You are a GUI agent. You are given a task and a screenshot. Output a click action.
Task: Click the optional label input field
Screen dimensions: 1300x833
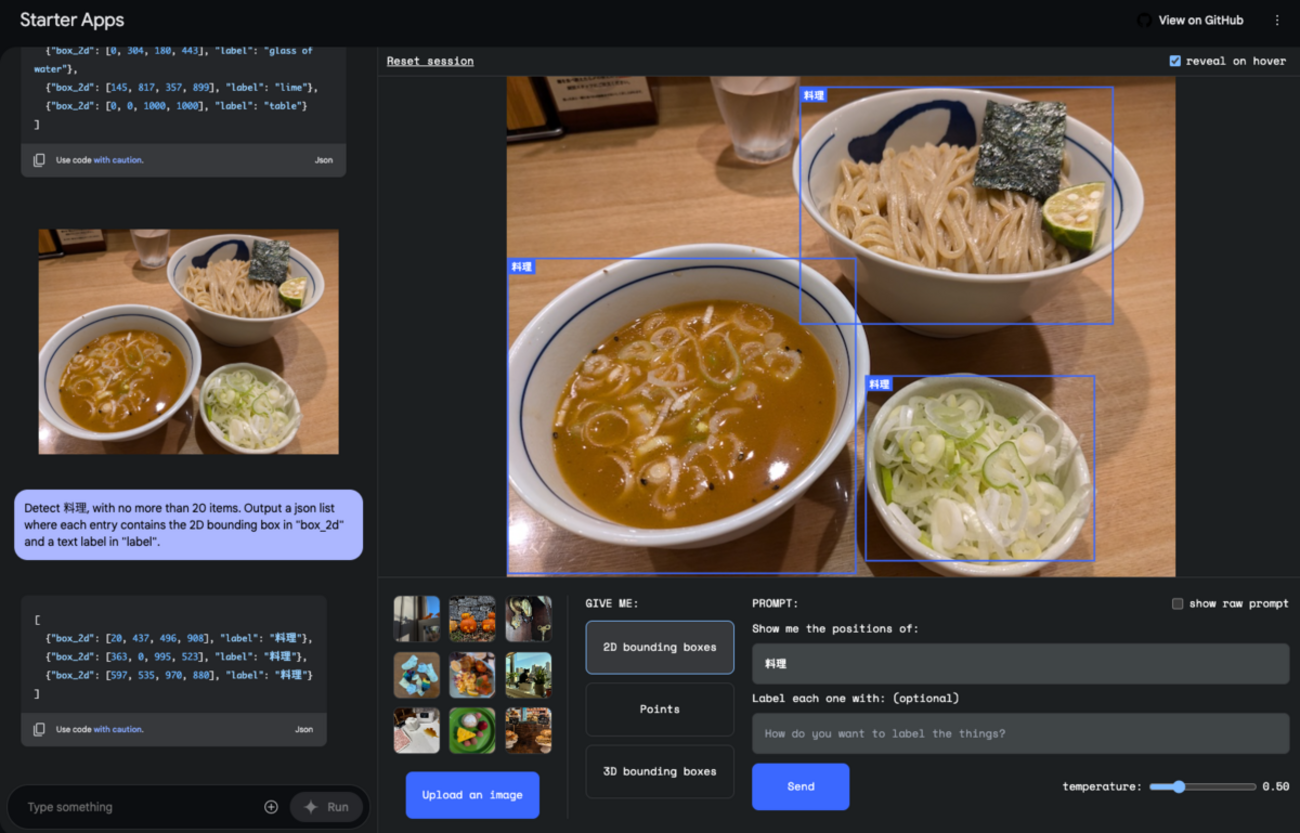tap(1020, 733)
